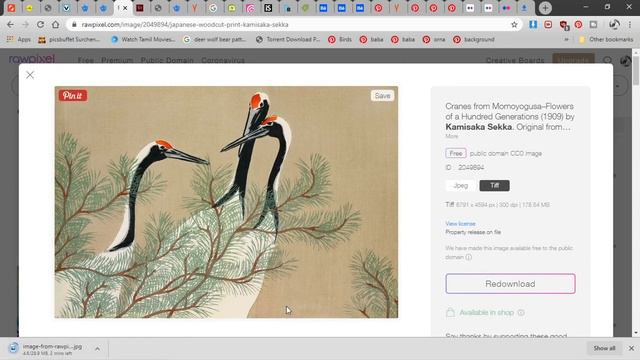Open the Public Domain menu item
The height and width of the screenshot is (360, 640).
pos(167,60)
